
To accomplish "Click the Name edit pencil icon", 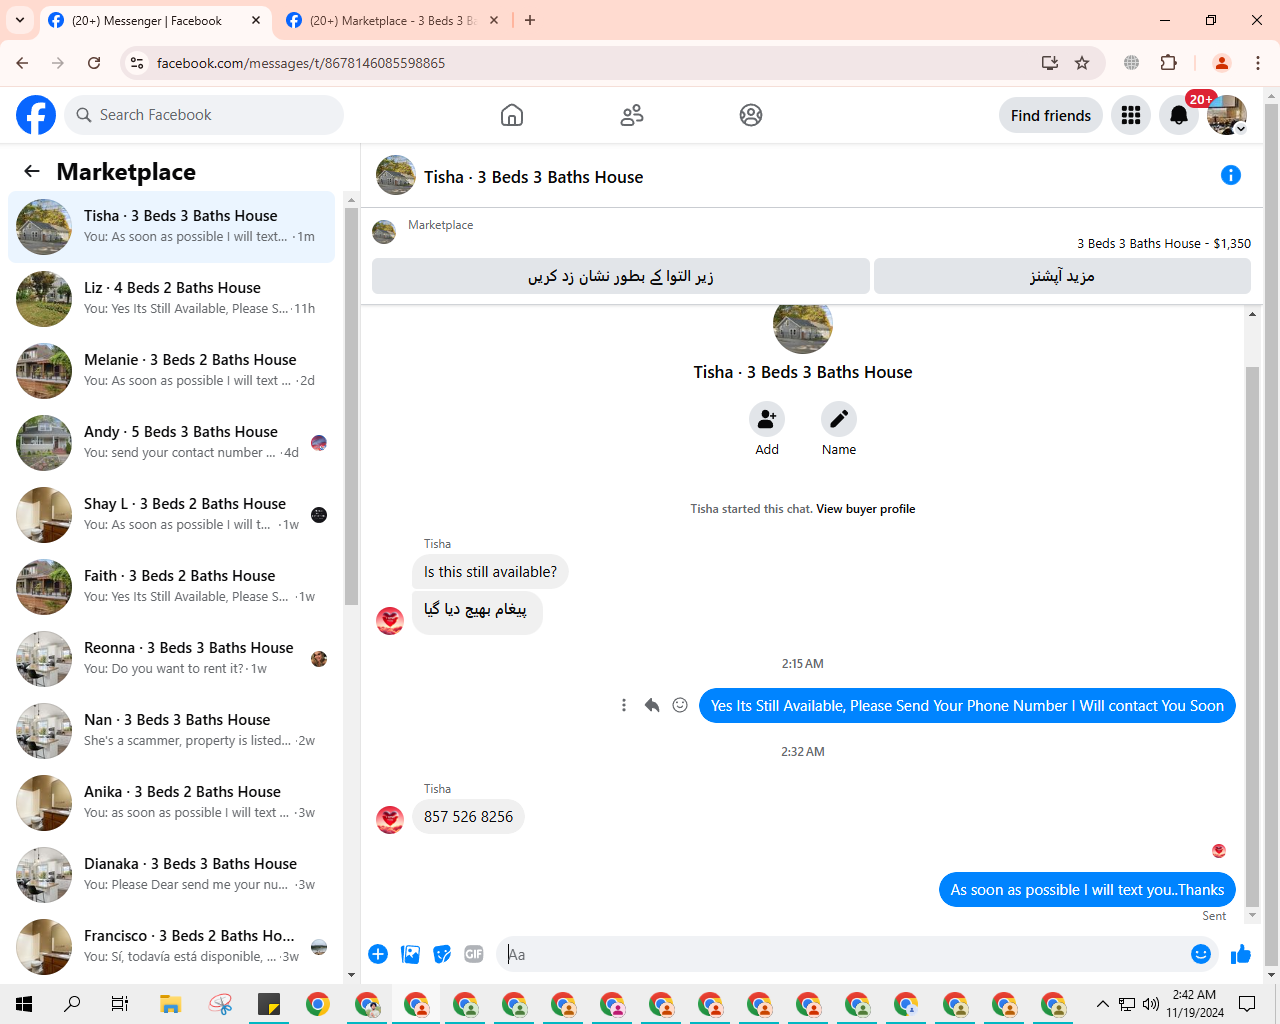I will pyautogui.click(x=839, y=419).
